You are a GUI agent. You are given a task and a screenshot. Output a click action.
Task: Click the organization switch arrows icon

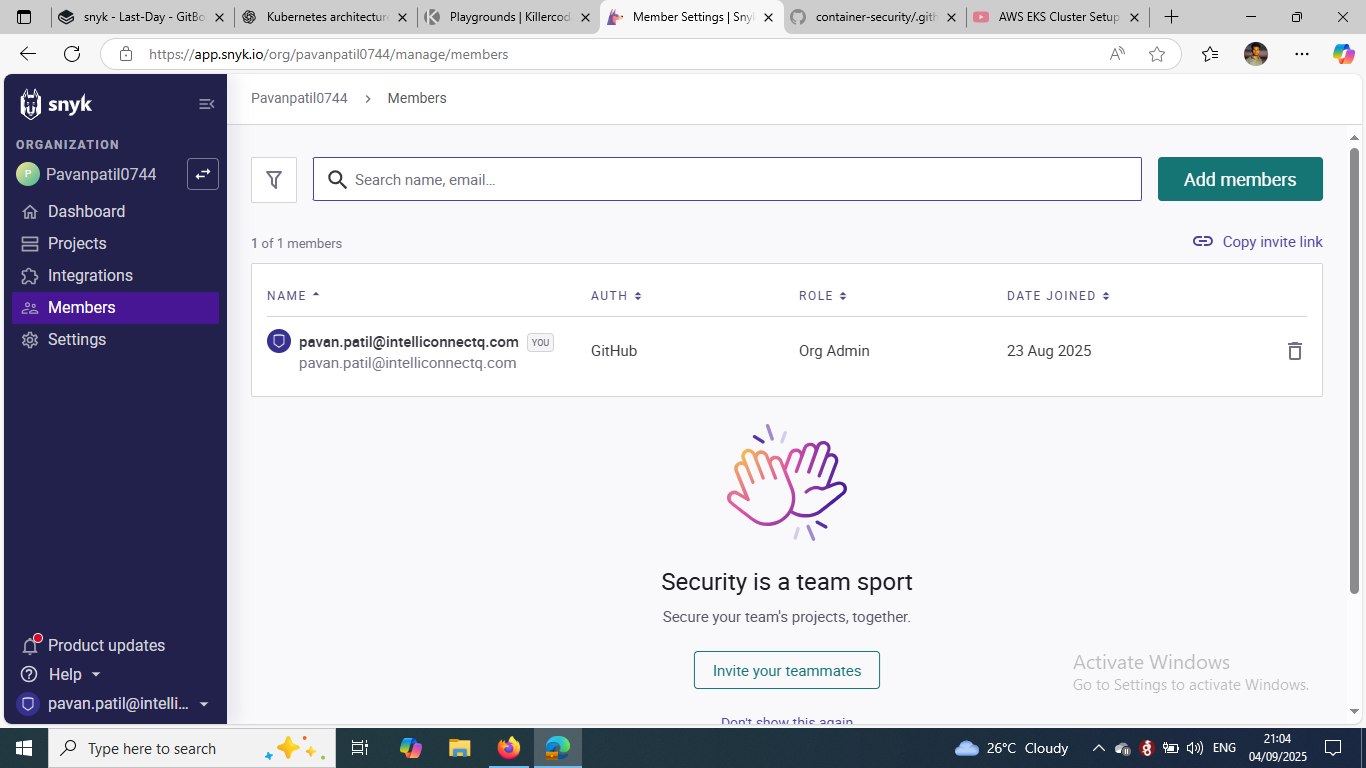point(203,174)
